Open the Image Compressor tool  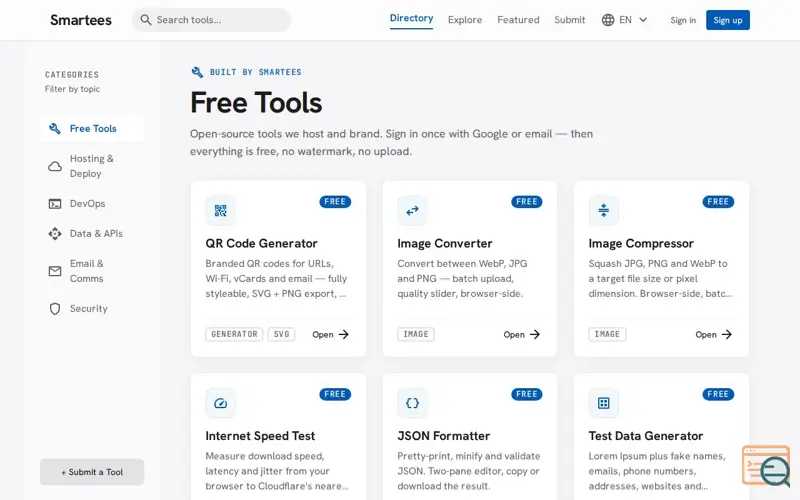(714, 334)
